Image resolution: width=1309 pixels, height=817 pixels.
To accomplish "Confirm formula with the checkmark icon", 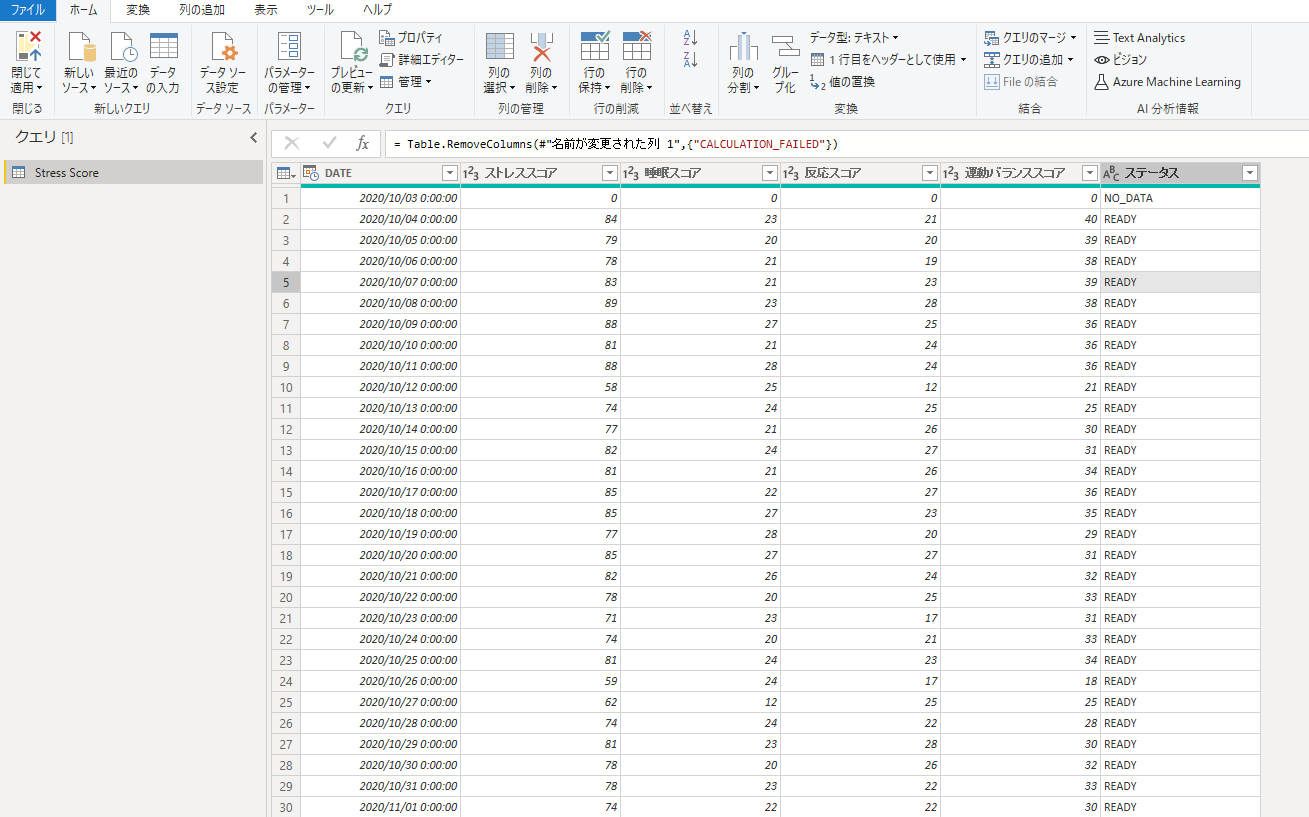I will pos(329,143).
